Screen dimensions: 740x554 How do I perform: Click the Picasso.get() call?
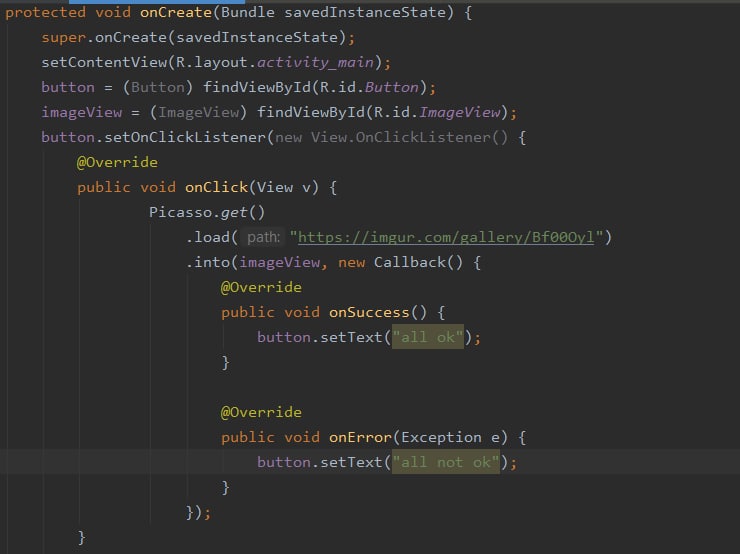(x=207, y=212)
